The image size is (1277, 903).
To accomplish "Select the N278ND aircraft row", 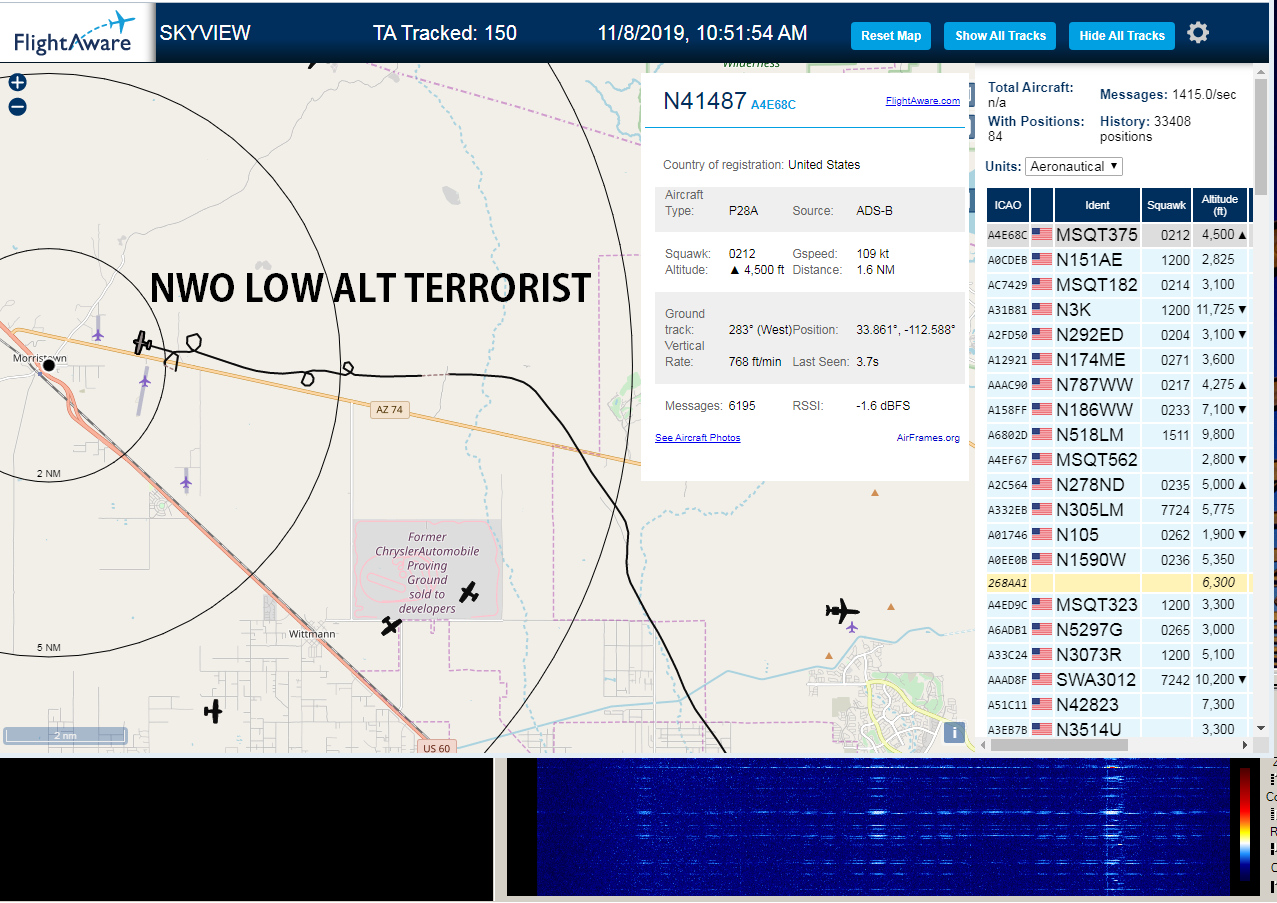I will click(x=1118, y=485).
